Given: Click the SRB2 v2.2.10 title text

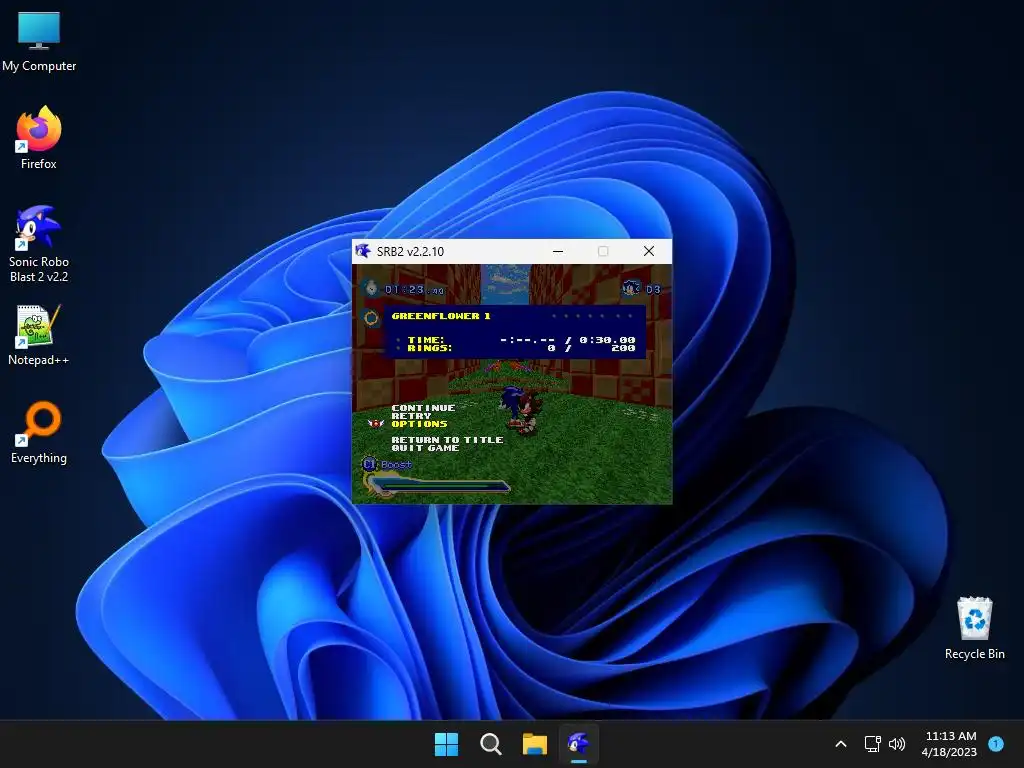Looking at the screenshot, I should 410,251.
